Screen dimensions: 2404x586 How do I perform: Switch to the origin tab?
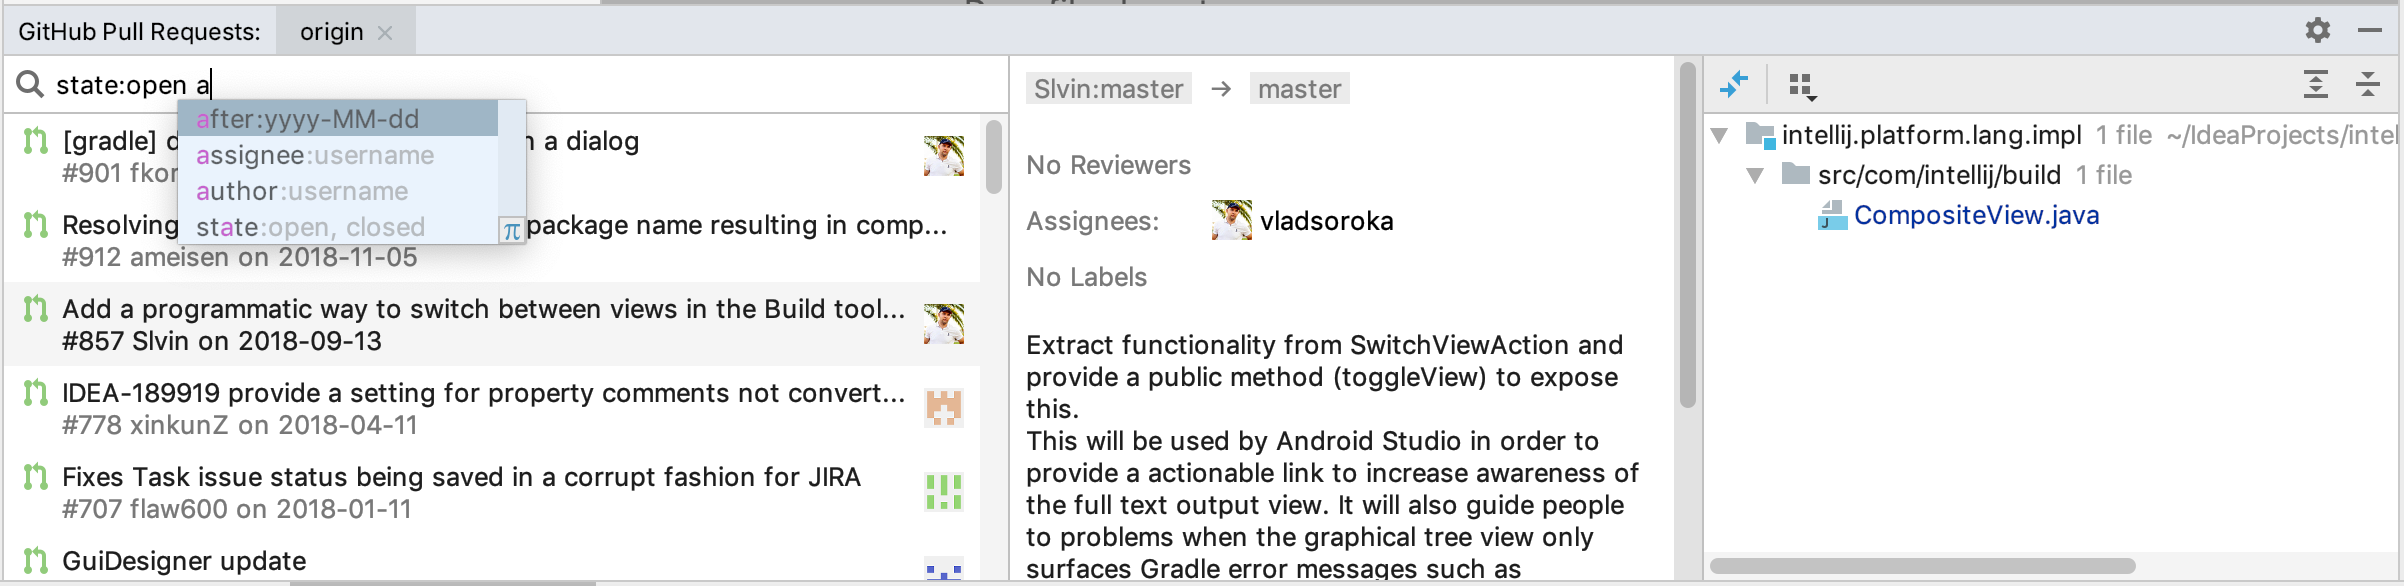pyautogui.click(x=330, y=31)
